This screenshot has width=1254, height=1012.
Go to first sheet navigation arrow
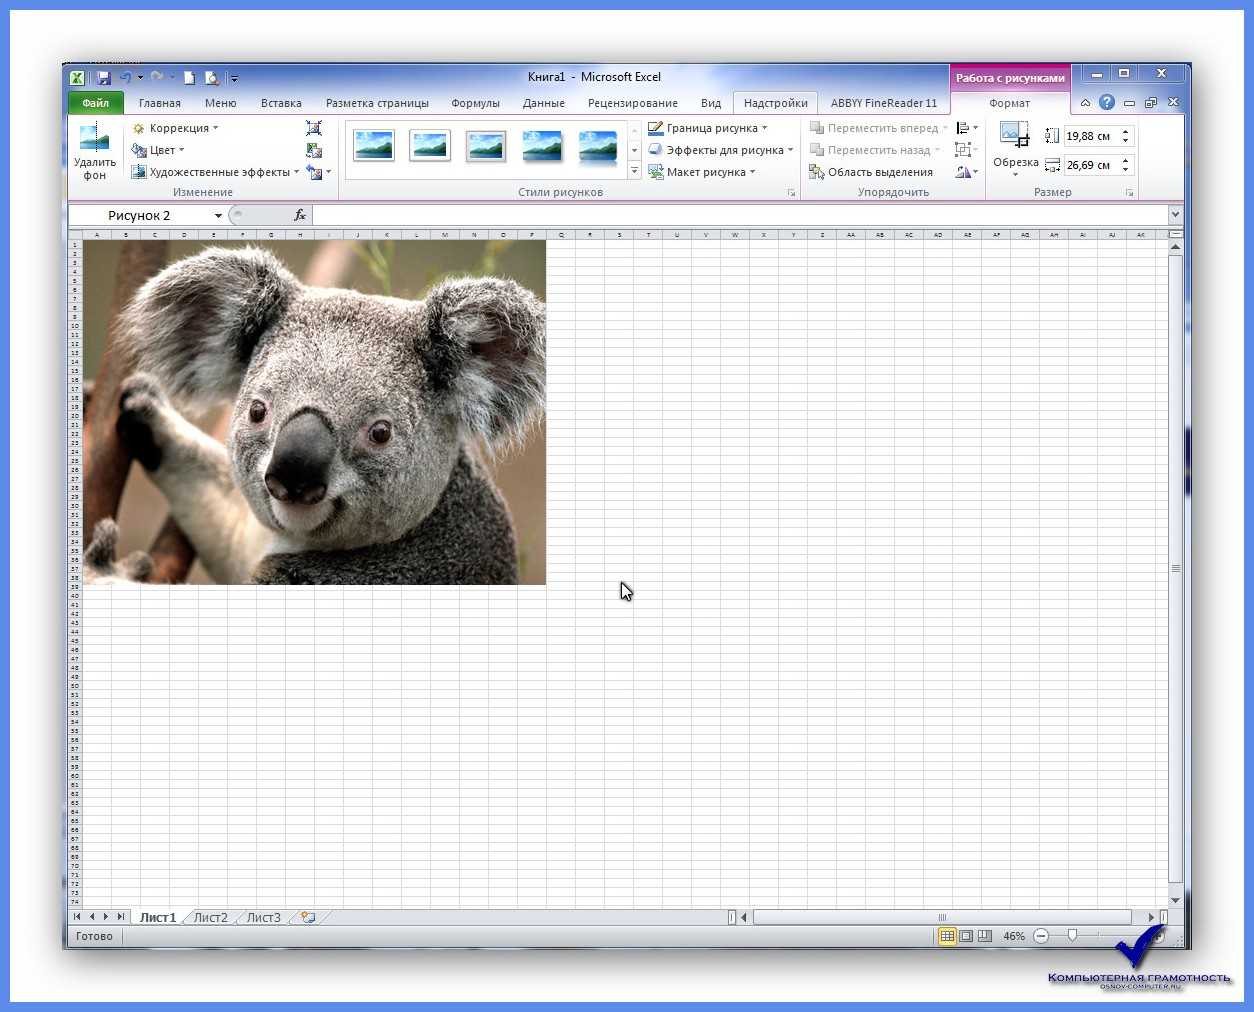(x=77, y=917)
